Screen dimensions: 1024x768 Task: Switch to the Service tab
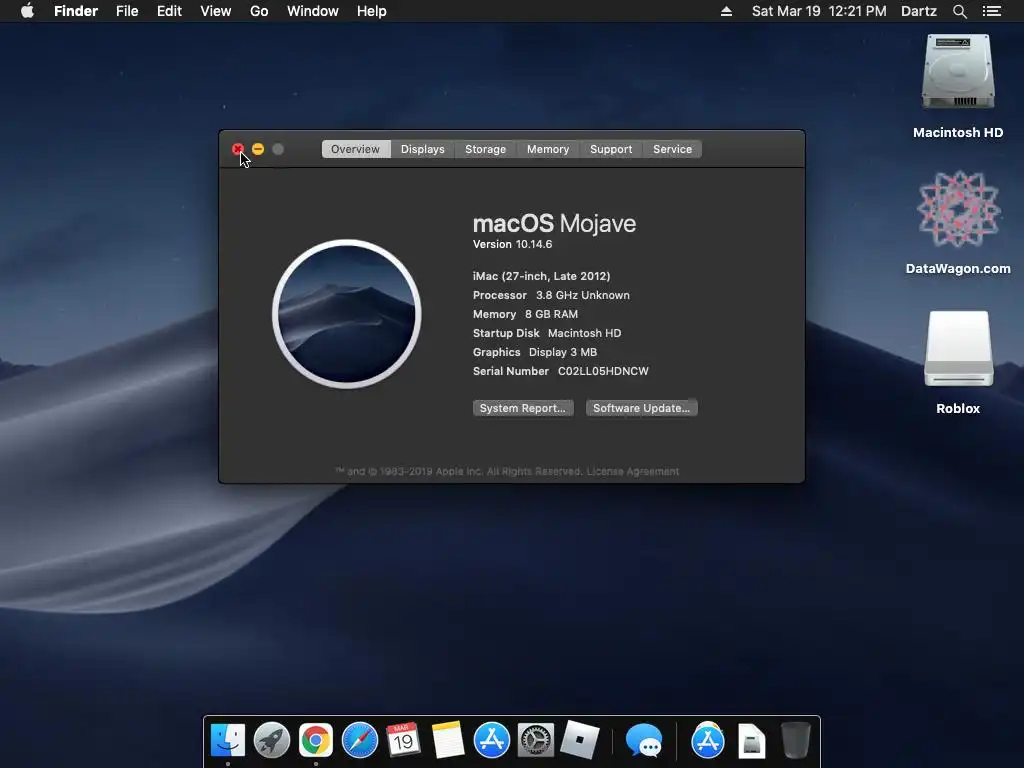[x=673, y=149]
